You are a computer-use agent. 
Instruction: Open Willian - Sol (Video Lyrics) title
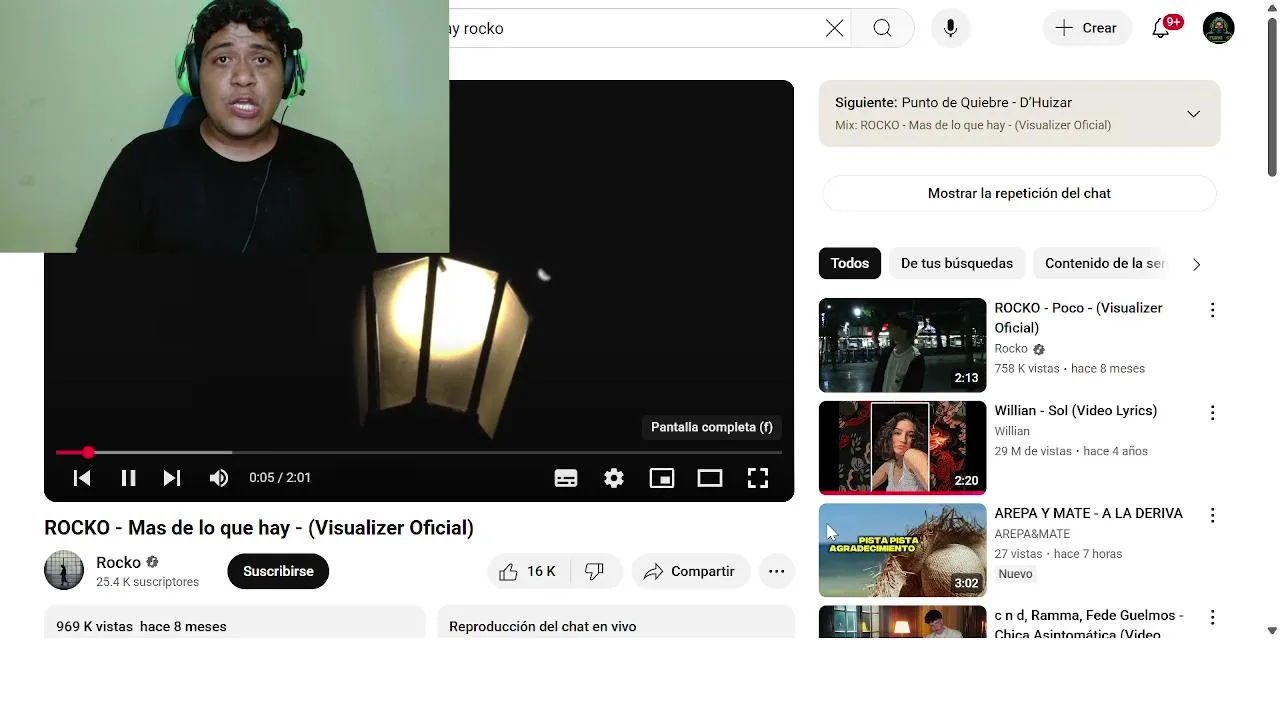click(x=1075, y=411)
